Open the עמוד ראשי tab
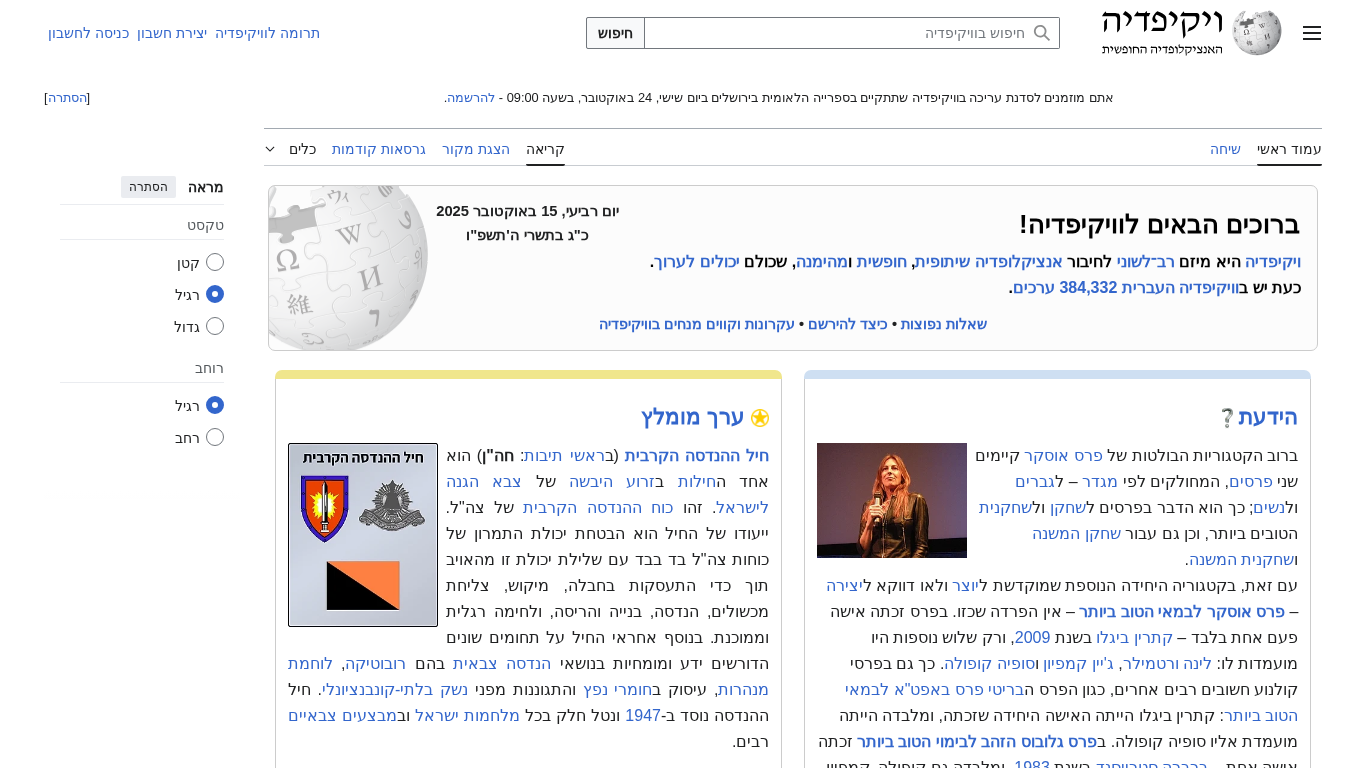 (x=1289, y=149)
